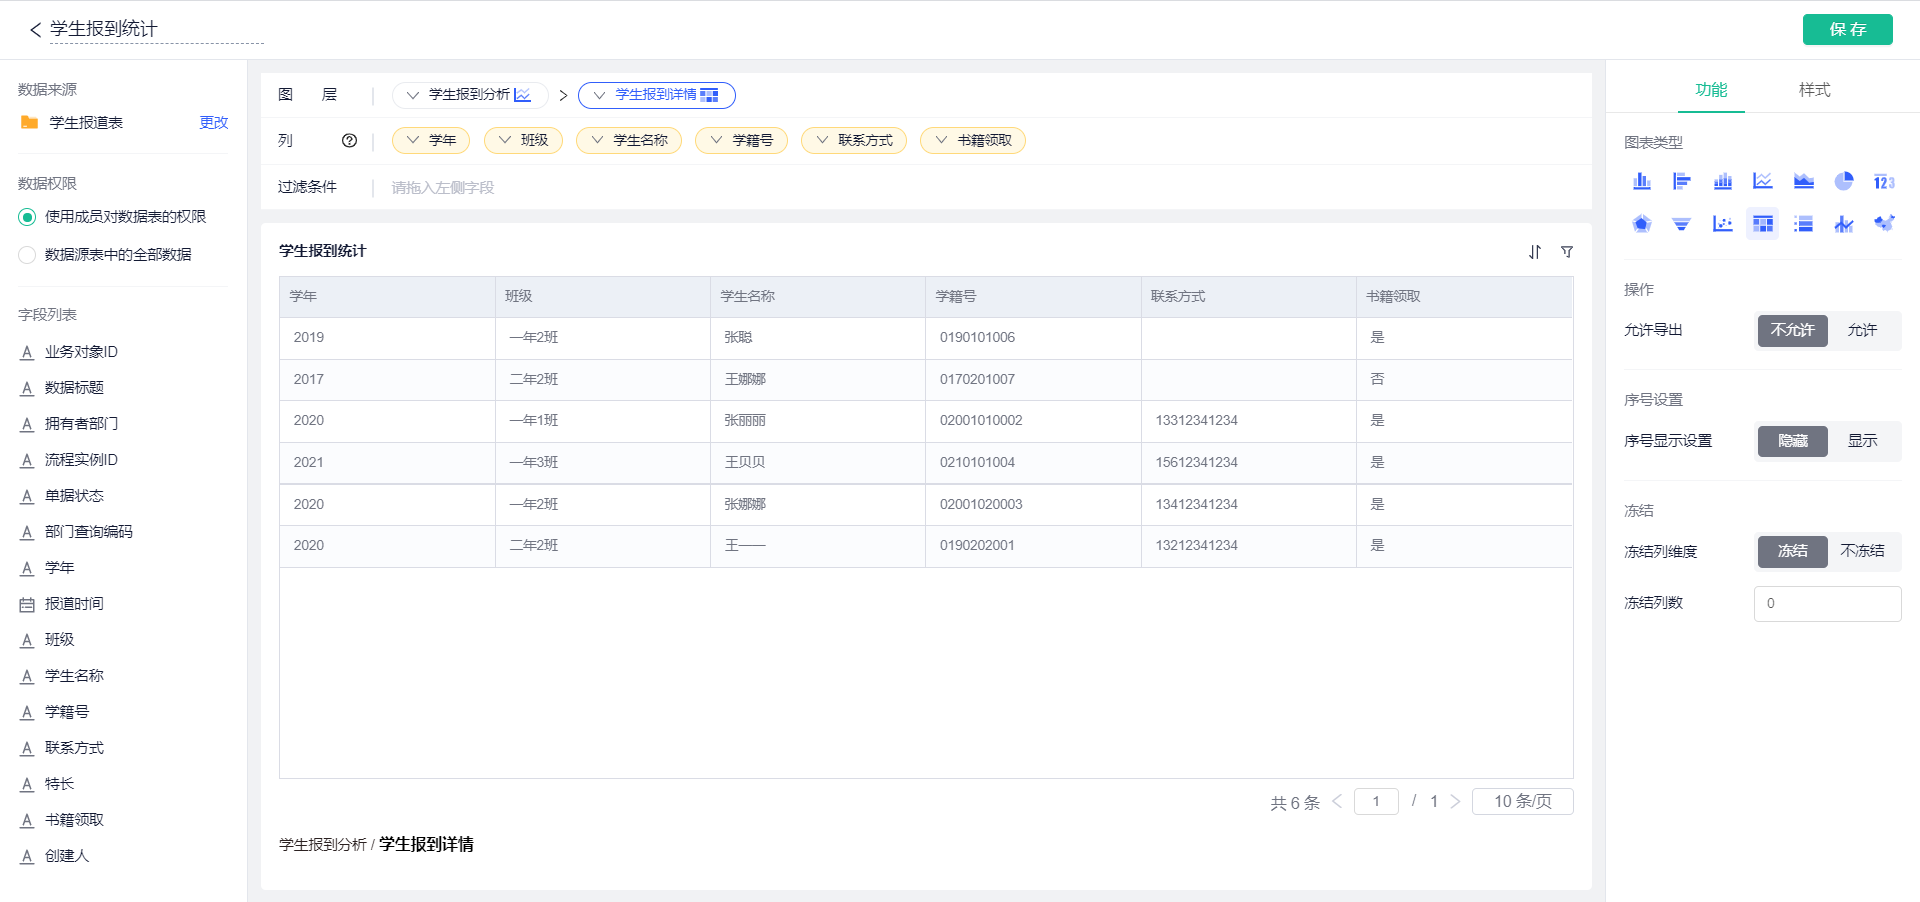Set allow export to 不允许

click(1792, 330)
